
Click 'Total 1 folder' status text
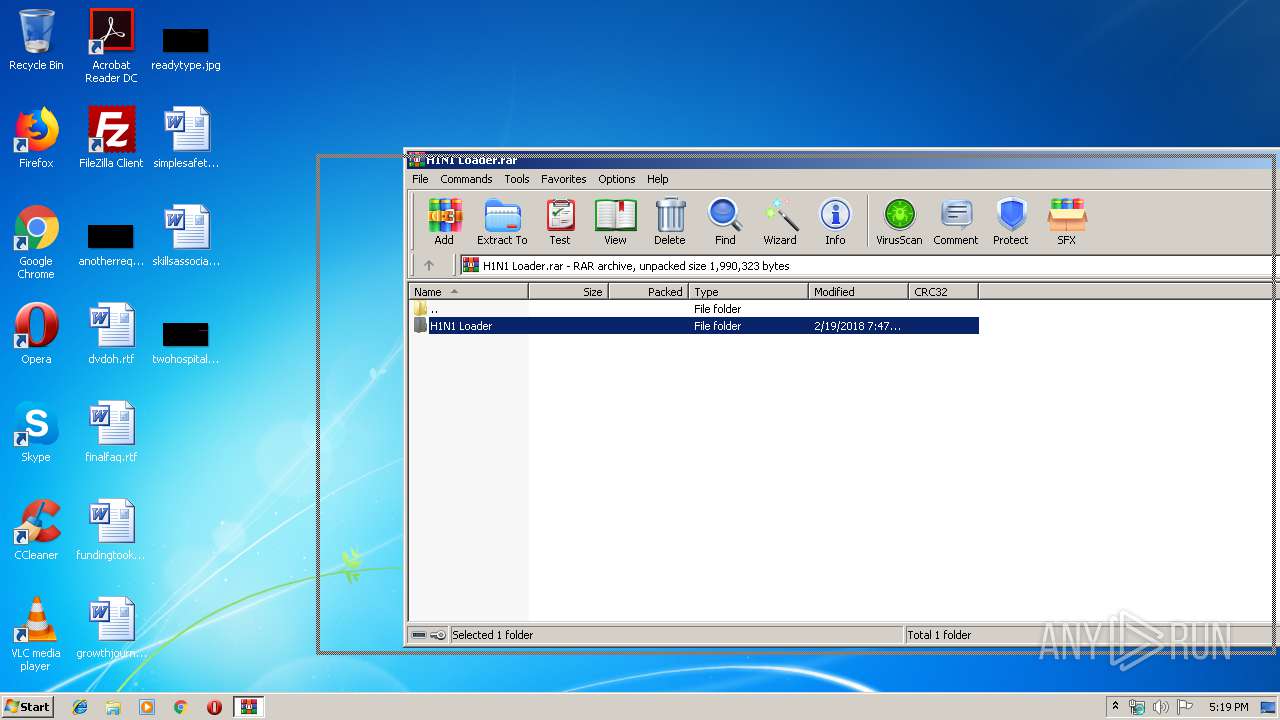point(939,635)
